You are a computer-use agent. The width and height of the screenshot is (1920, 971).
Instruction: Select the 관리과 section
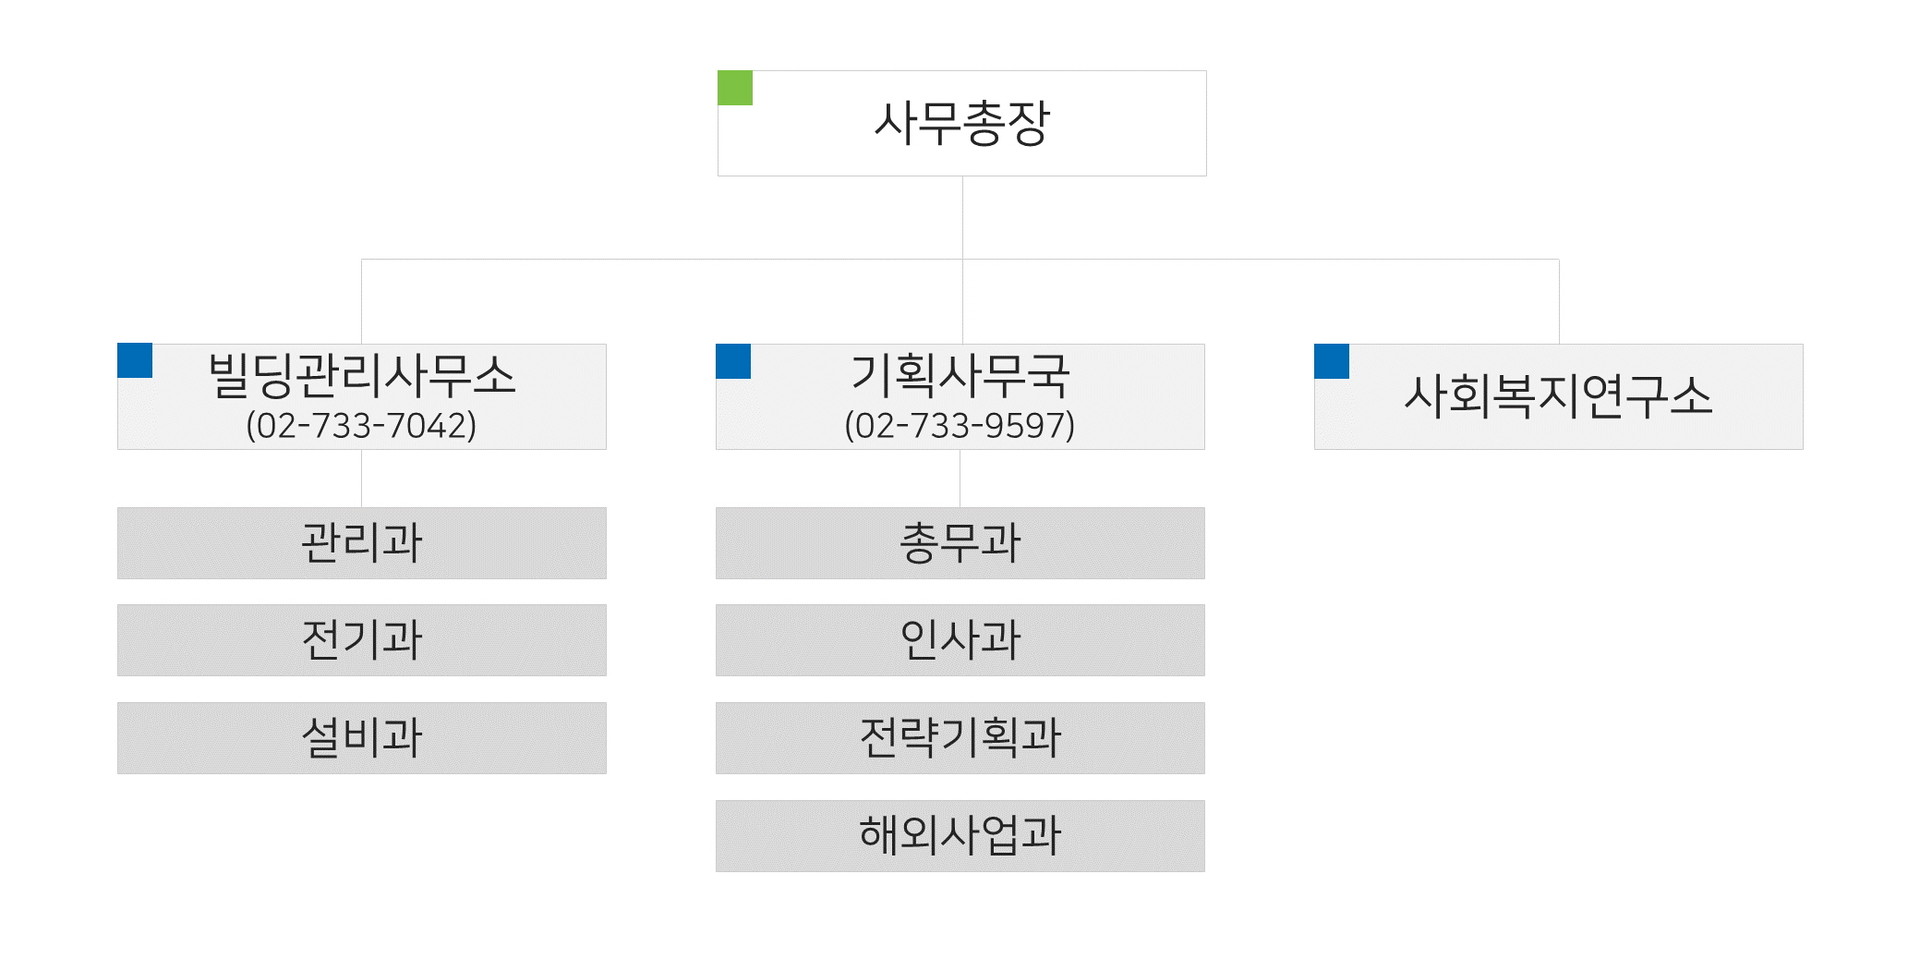[362, 543]
